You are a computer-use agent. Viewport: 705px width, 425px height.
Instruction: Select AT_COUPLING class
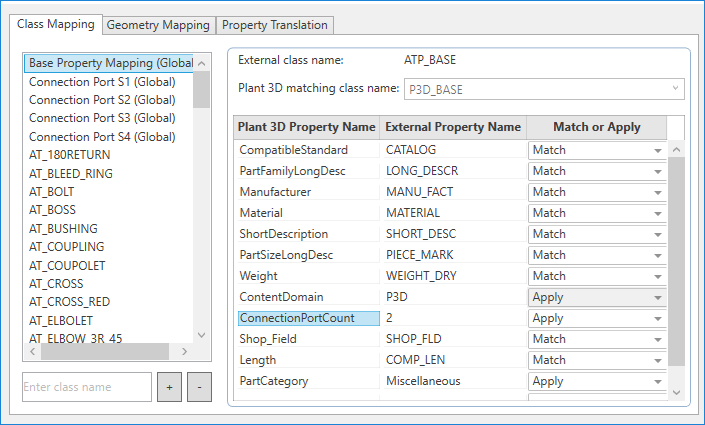[109, 246]
